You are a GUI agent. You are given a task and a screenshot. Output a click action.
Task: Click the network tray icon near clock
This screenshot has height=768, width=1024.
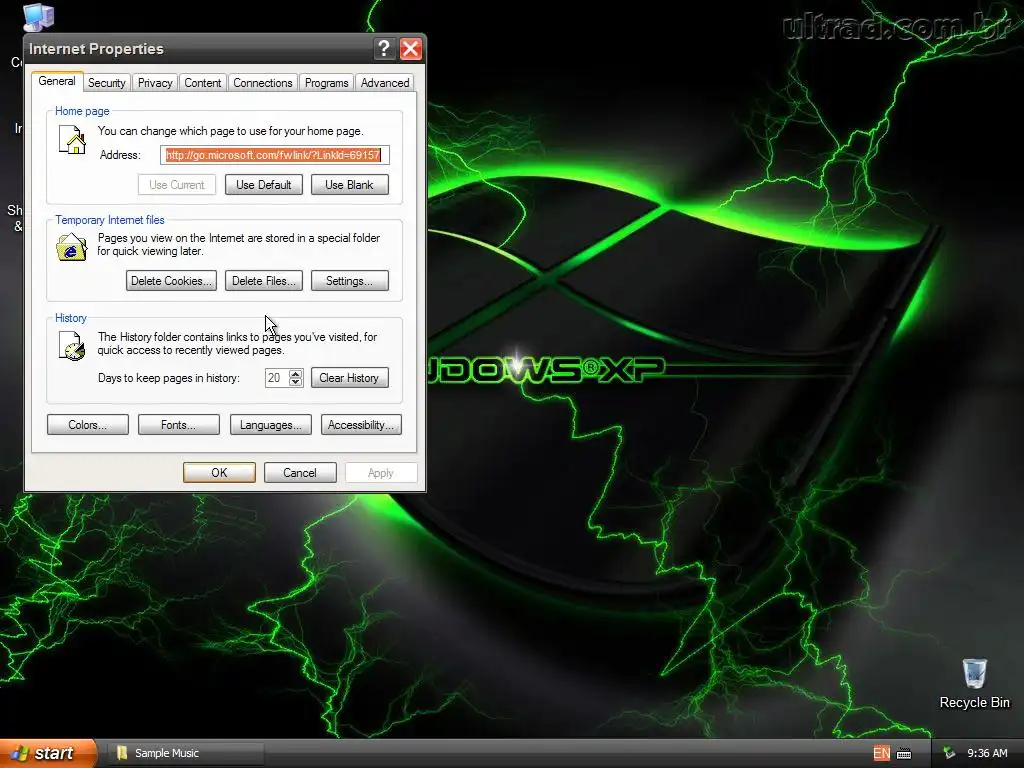[949, 753]
